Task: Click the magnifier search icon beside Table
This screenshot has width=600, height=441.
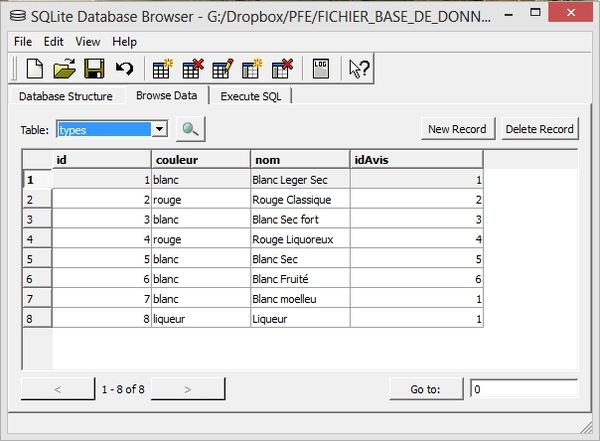Action: tap(189, 129)
